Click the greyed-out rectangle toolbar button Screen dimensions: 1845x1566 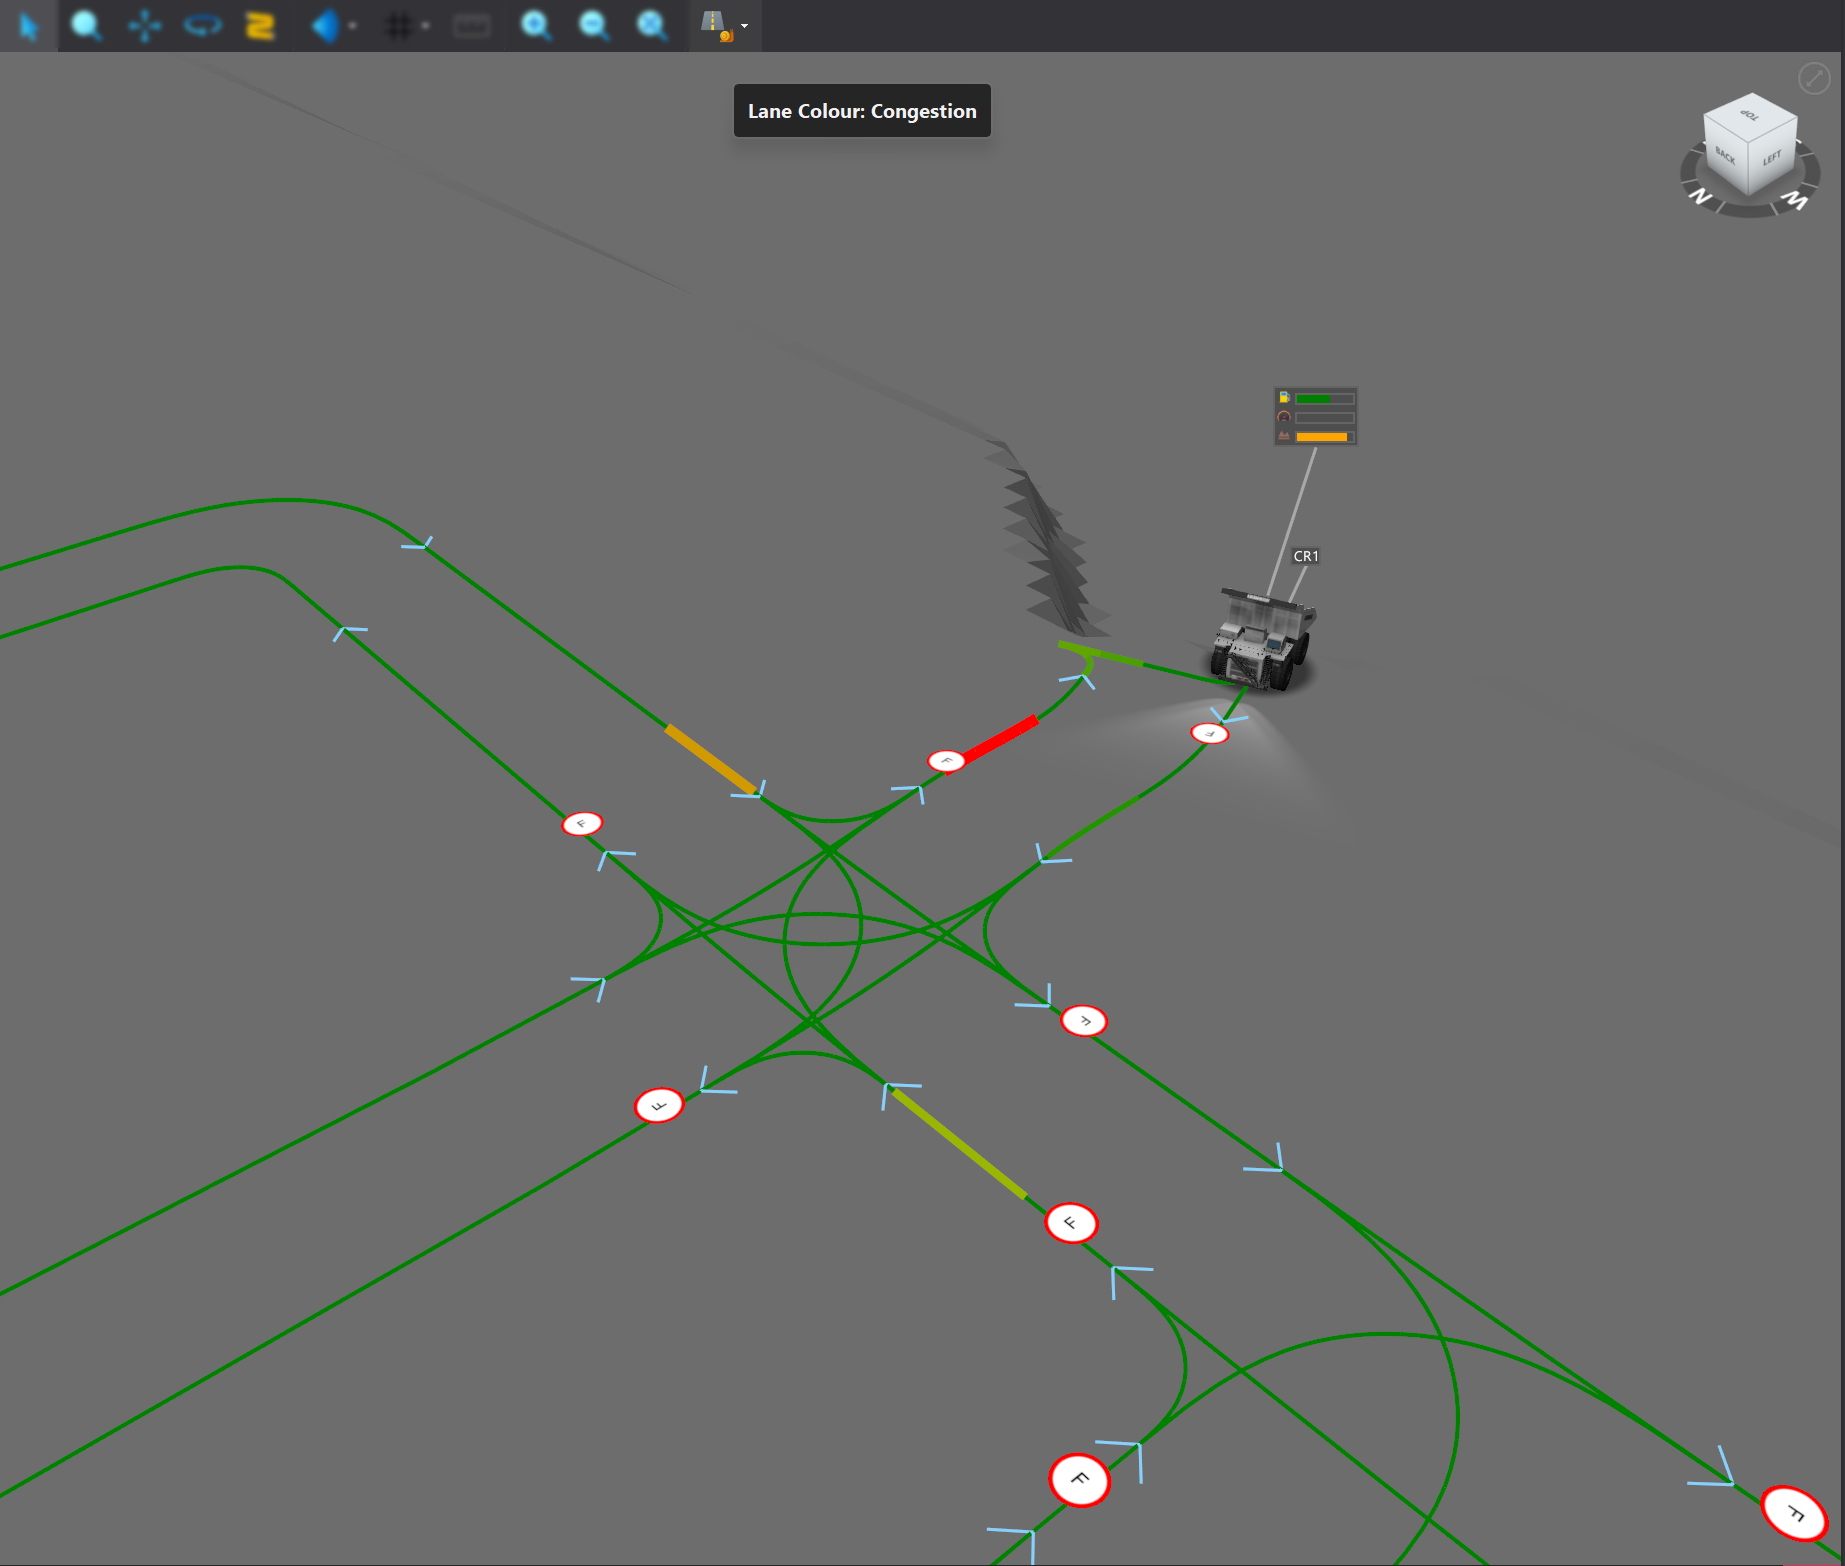[x=471, y=26]
